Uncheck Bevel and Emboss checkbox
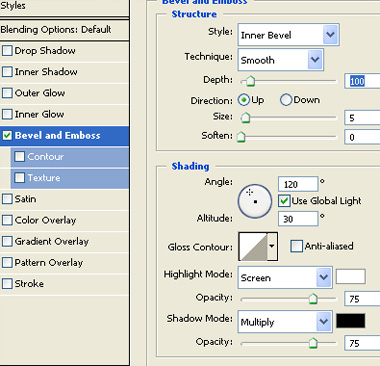Screen dimensions: 380x366 (x=7, y=135)
